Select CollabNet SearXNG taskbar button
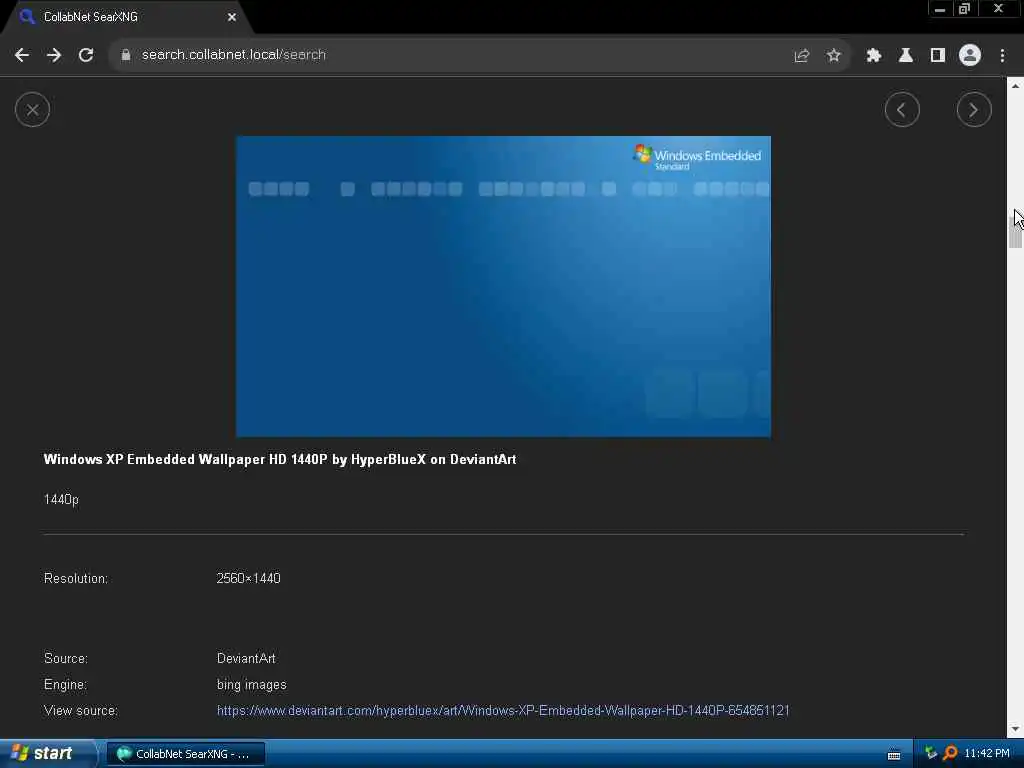Screen dimensions: 1024x768 185,754
